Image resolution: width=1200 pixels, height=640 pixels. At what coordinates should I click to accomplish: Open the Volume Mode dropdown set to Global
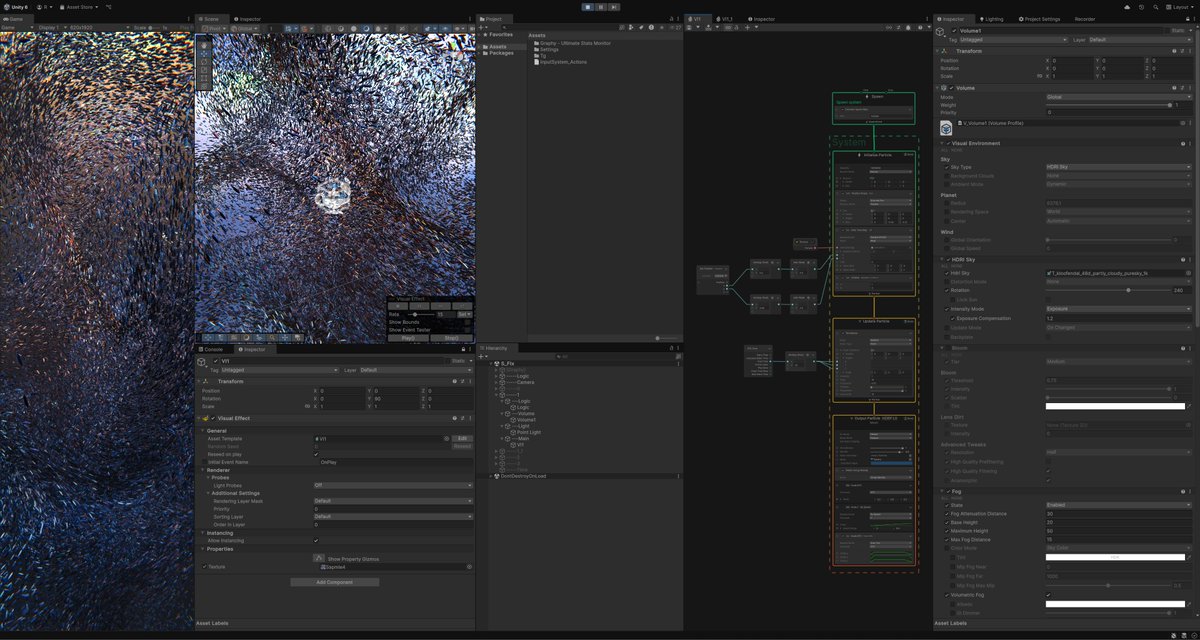1118,97
